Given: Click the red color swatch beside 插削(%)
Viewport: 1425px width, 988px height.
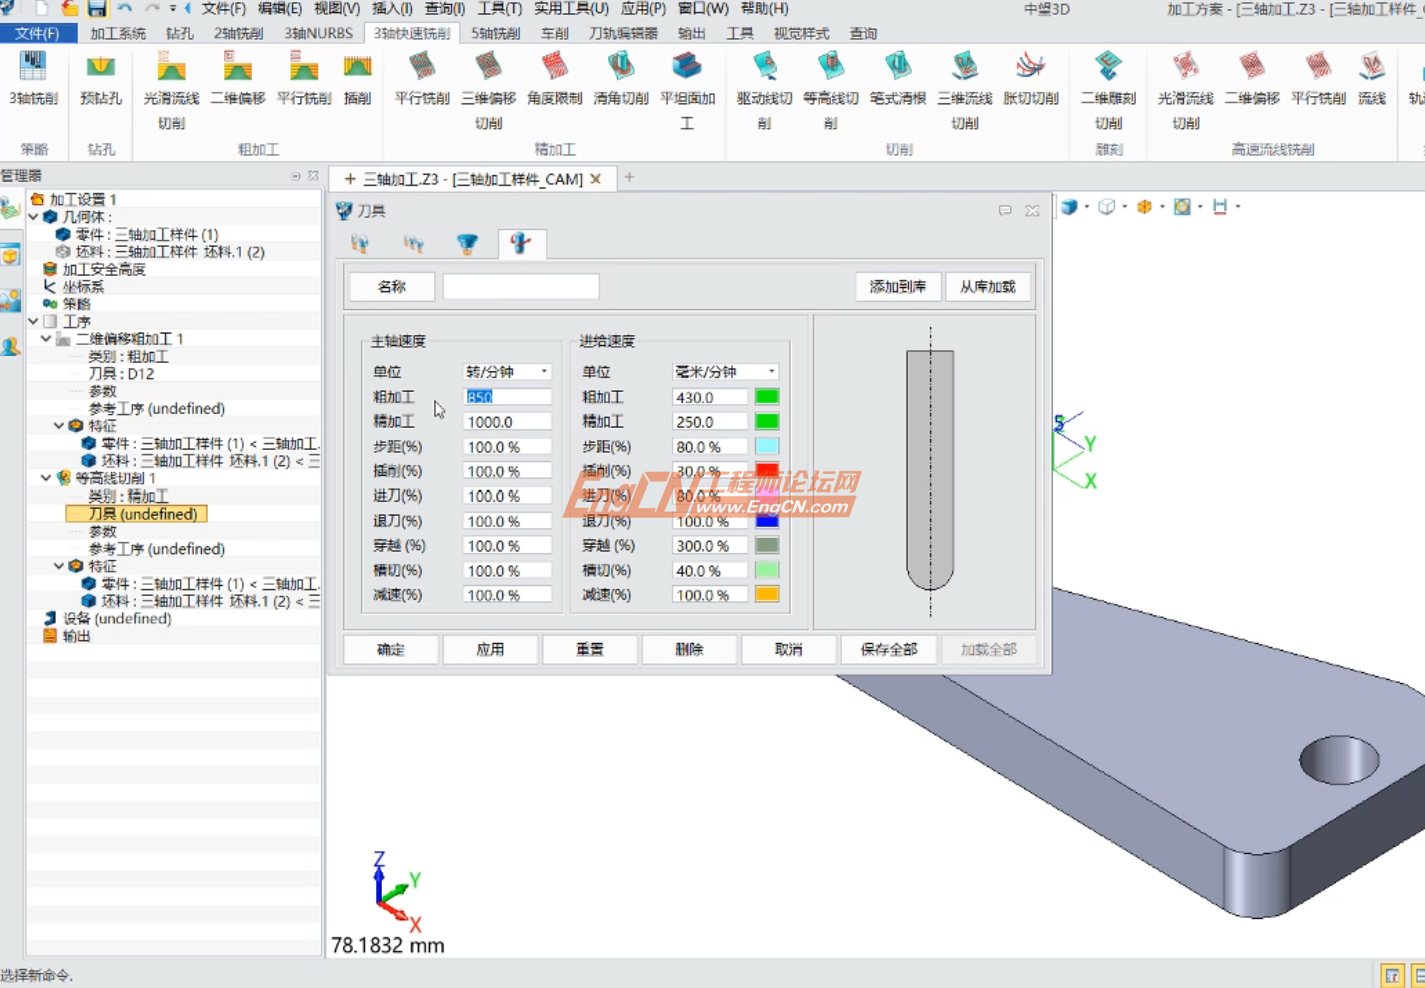Looking at the screenshot, I should pos(766,470).
